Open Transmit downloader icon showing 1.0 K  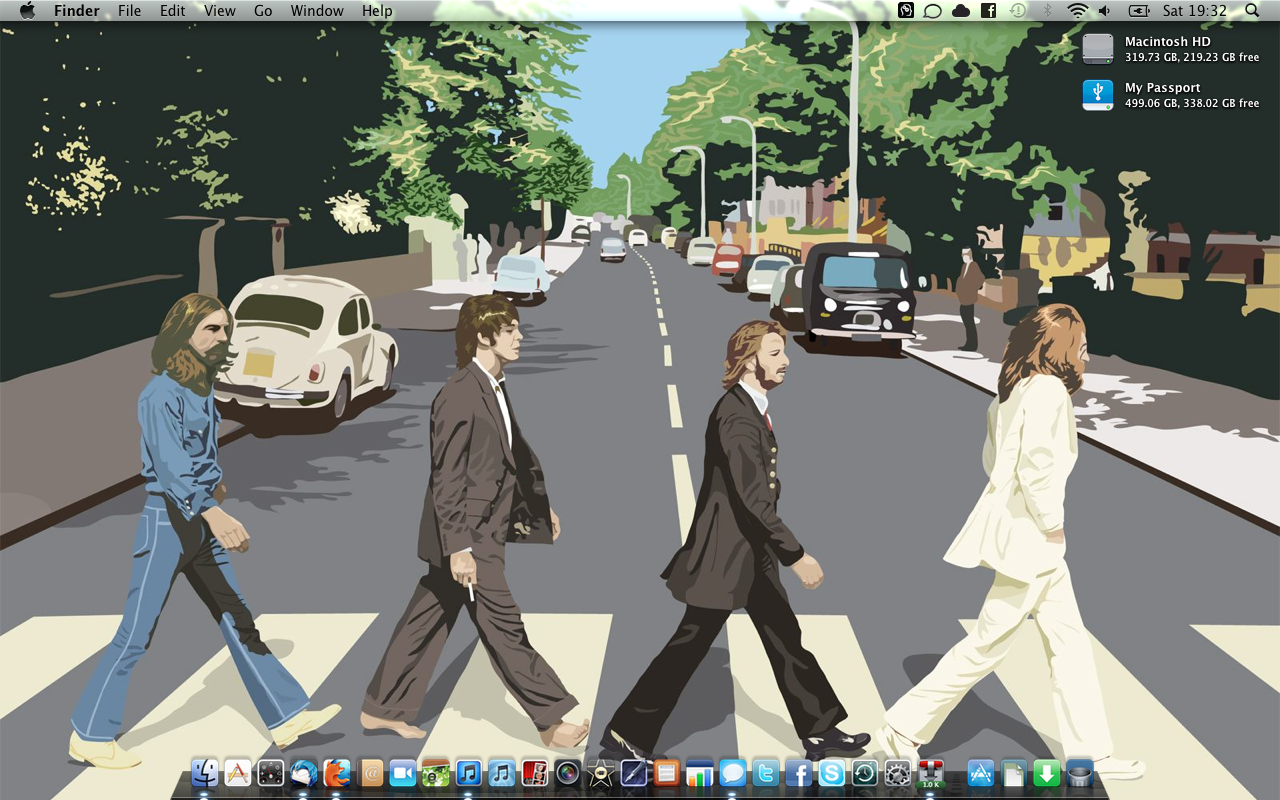931,772
